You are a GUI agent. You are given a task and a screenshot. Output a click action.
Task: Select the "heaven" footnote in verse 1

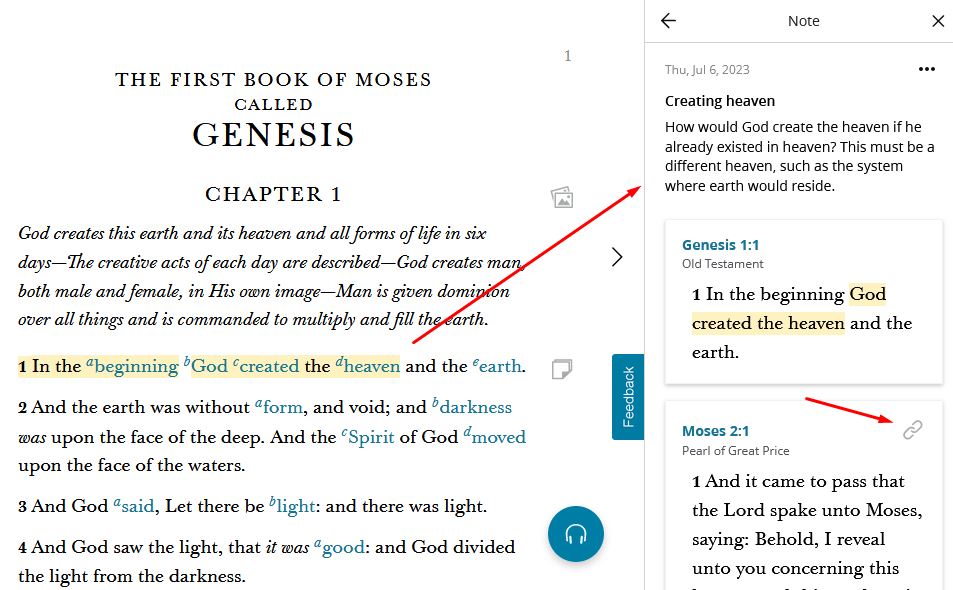[371, 367]
